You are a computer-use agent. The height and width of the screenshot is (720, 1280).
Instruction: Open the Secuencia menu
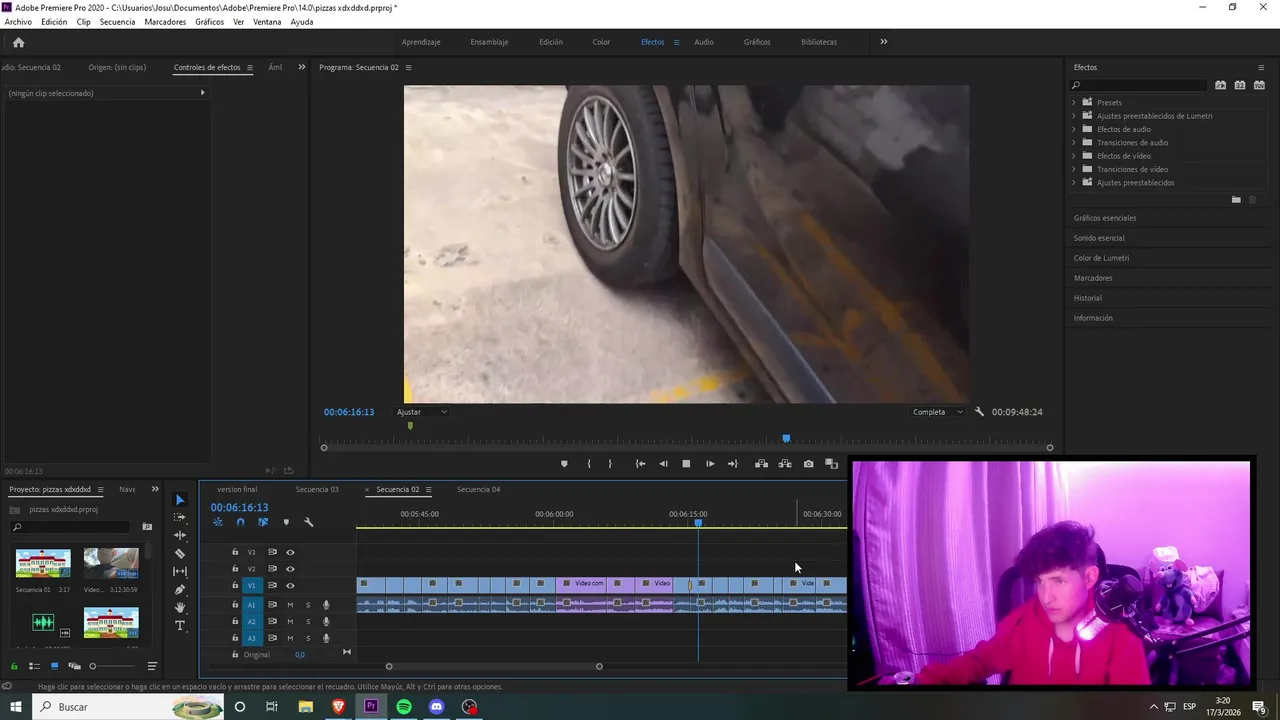coord(117,22)
